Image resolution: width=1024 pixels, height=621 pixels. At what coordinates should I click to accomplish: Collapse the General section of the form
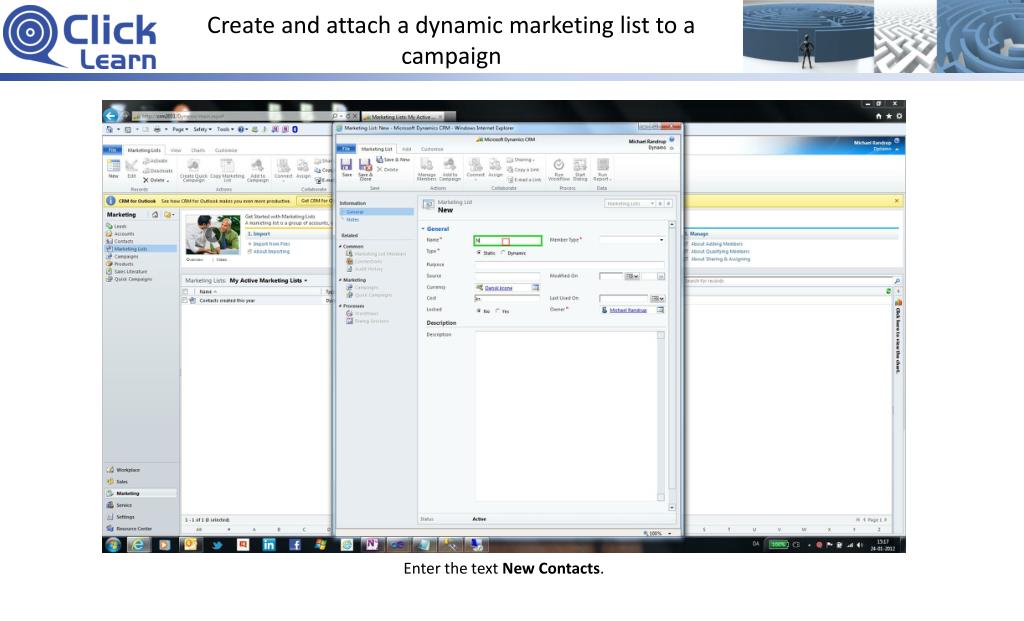point(423,229)
